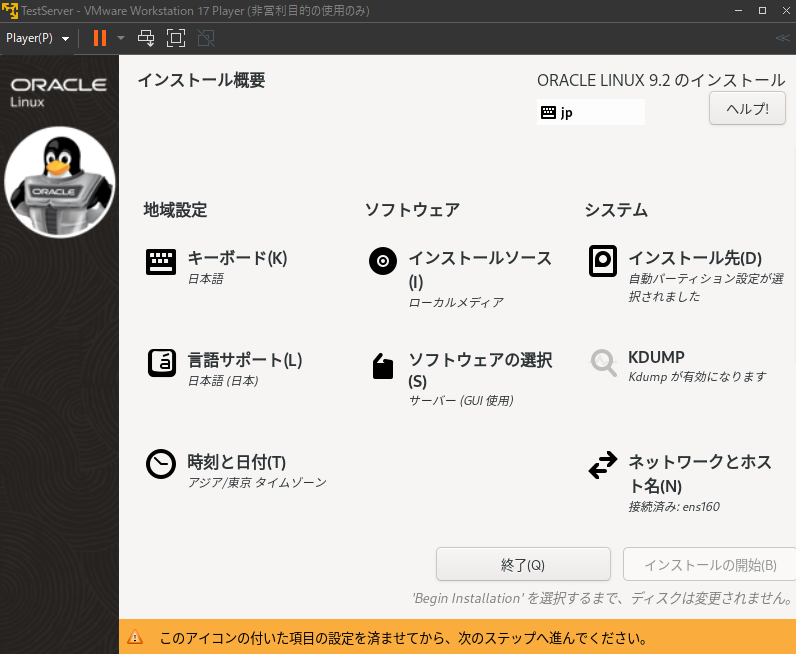Open the jp keyboard layout indicator
Screen dimensions: 796x654
[x=590, y=112]
